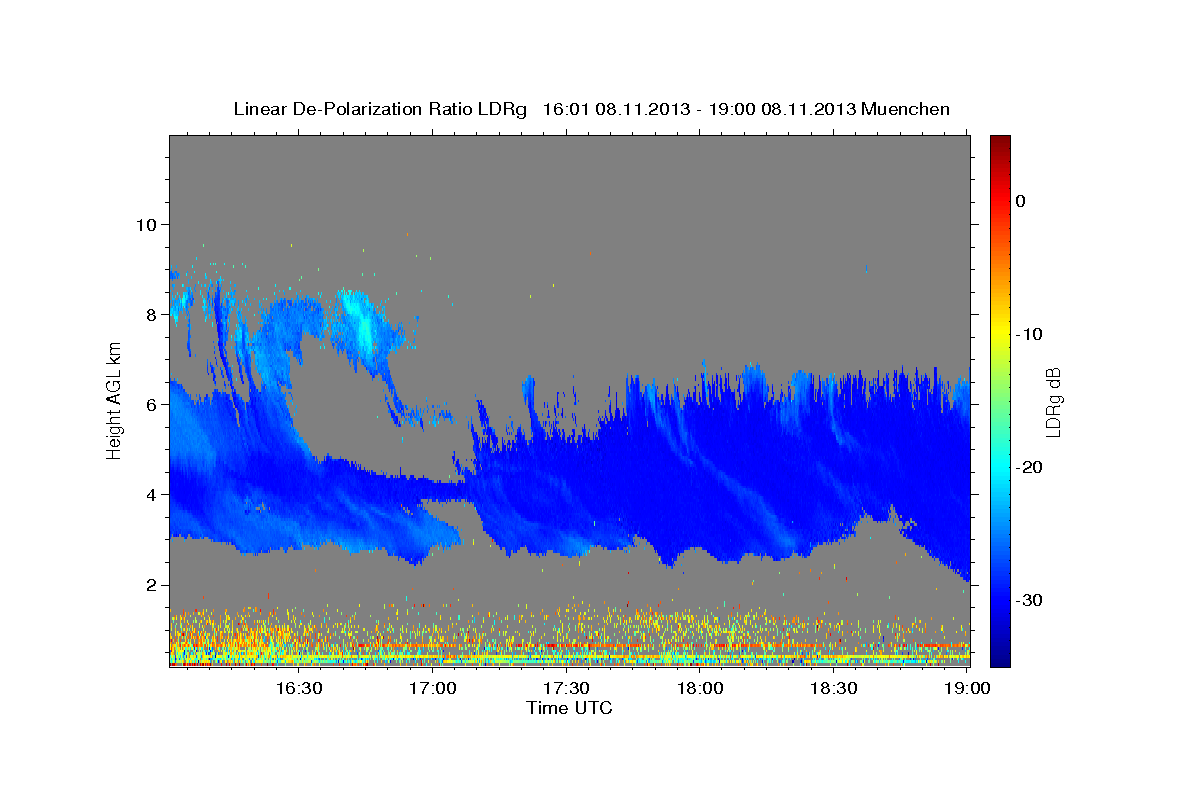1200x800 pixels.
Task: Click the plot title 'Linear De-Polarization Ratio LDRg'
Action: pyautogui.click(x=379, y=109)
